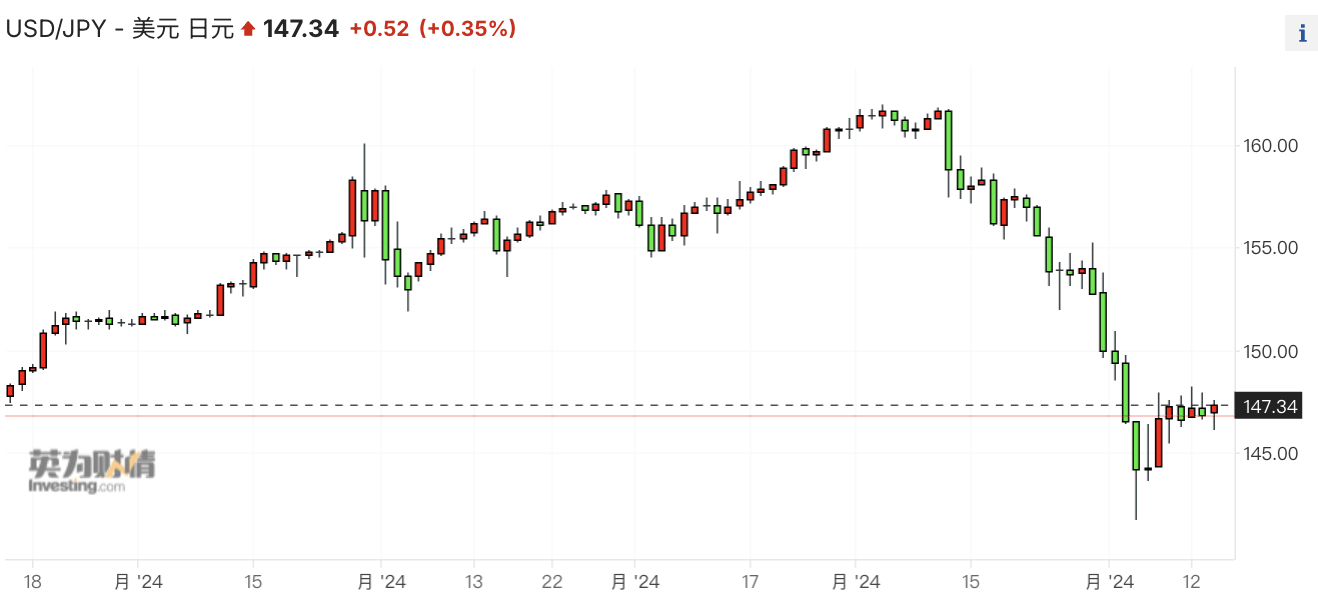The width and height of the screenshot is (1318, 610).
Task: Click the Investing.com watermark logo
Action: pos(92,471)
